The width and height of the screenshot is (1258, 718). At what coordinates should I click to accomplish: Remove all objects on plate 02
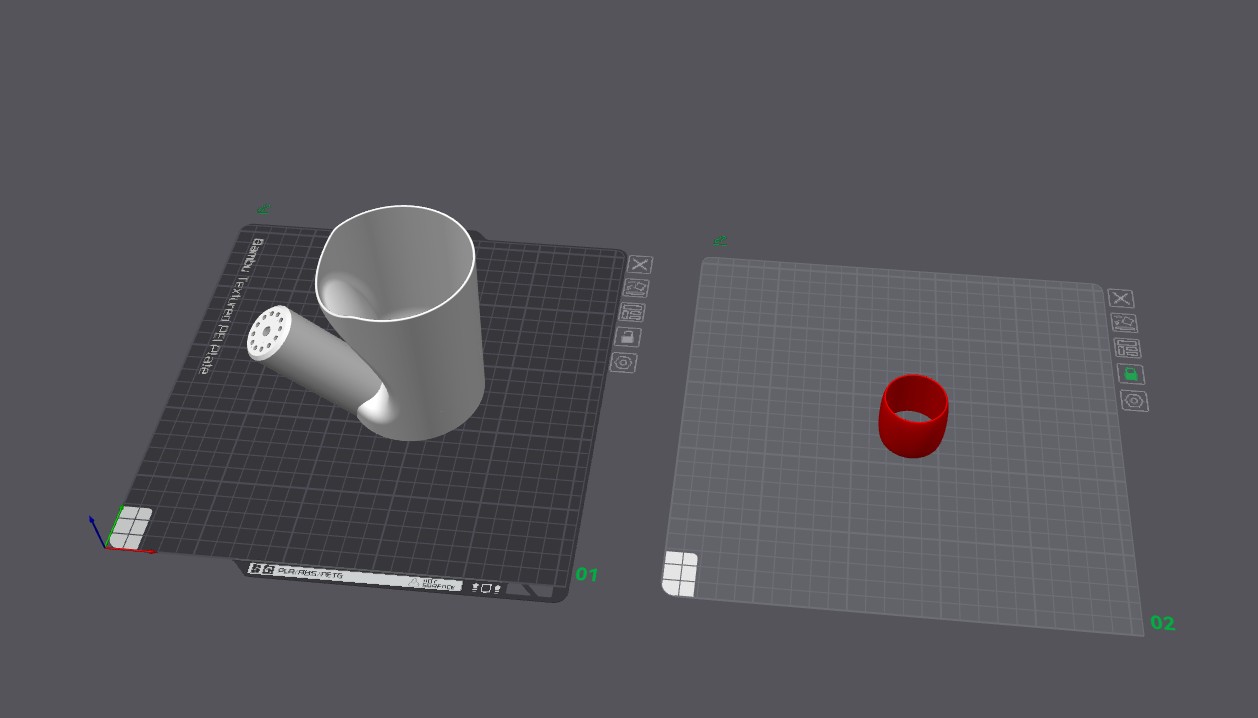click(x=1121, y=298)
